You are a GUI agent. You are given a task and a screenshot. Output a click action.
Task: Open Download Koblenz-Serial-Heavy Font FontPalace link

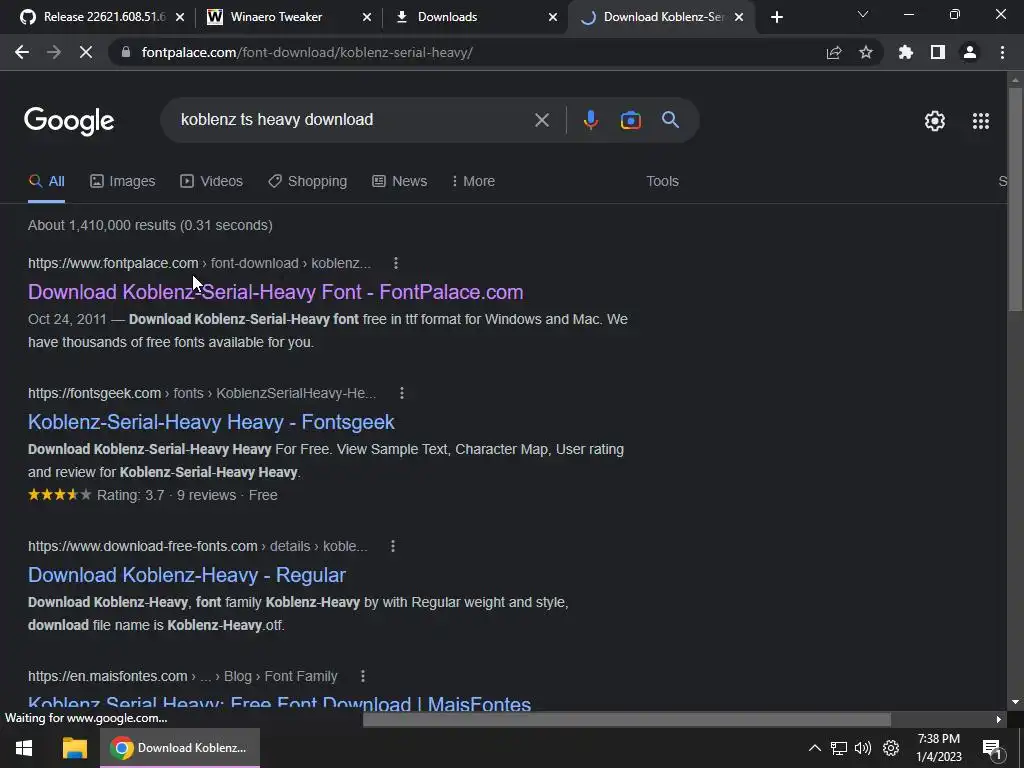click(276, 292)
